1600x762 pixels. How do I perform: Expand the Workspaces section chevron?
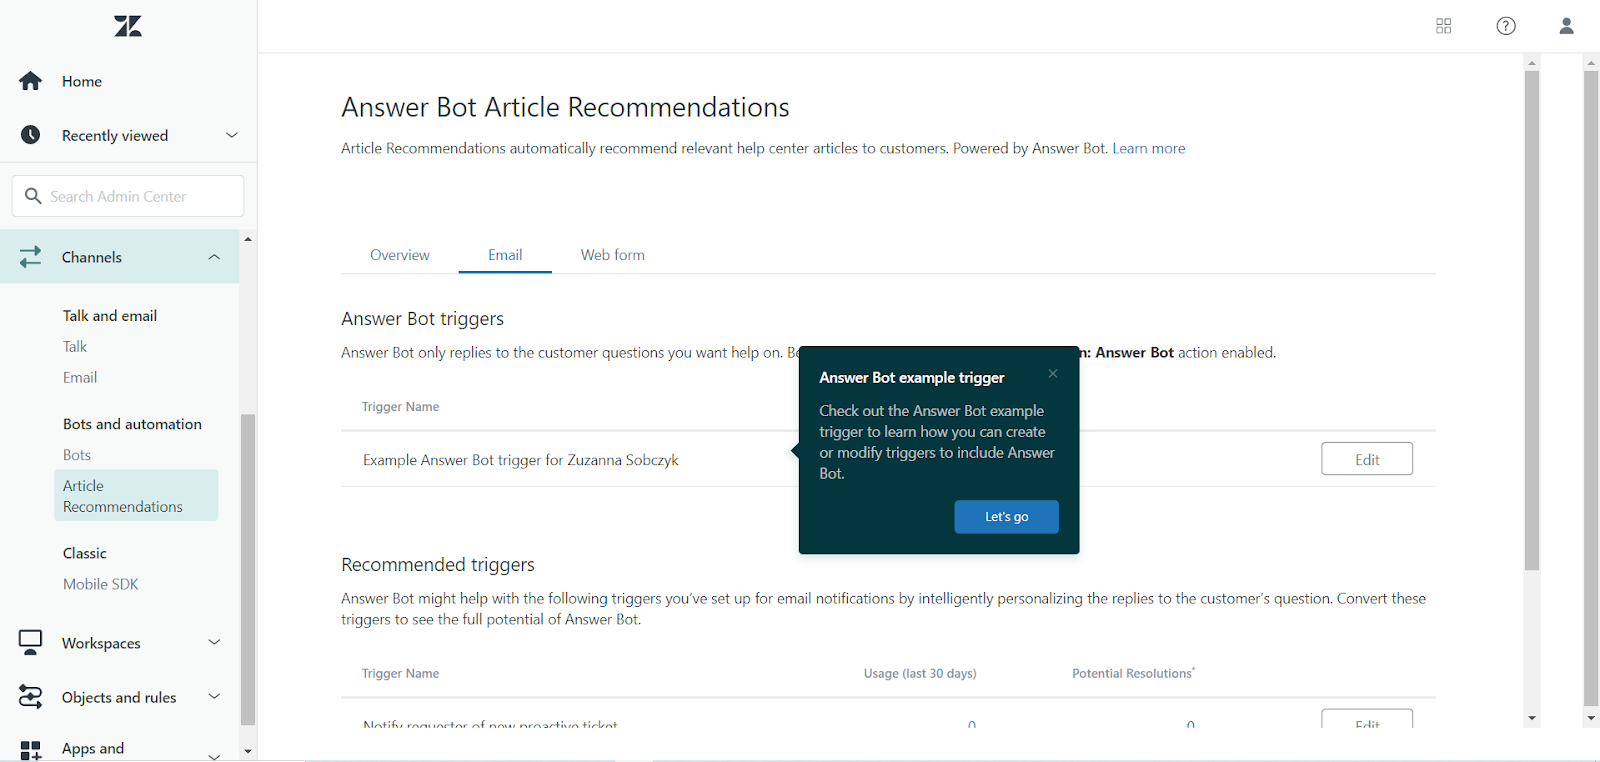[214, 642]
